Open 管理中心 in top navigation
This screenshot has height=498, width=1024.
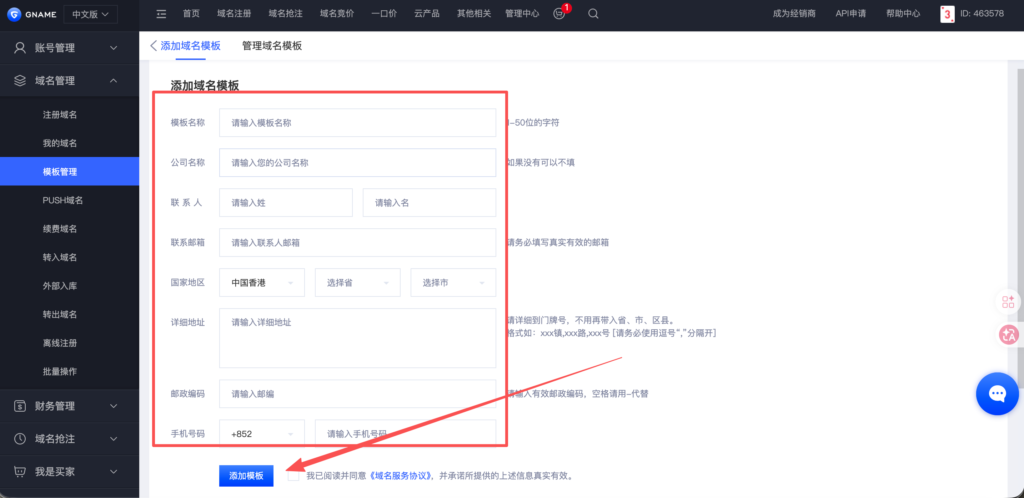pyautogui.click(x=522, y=14)
